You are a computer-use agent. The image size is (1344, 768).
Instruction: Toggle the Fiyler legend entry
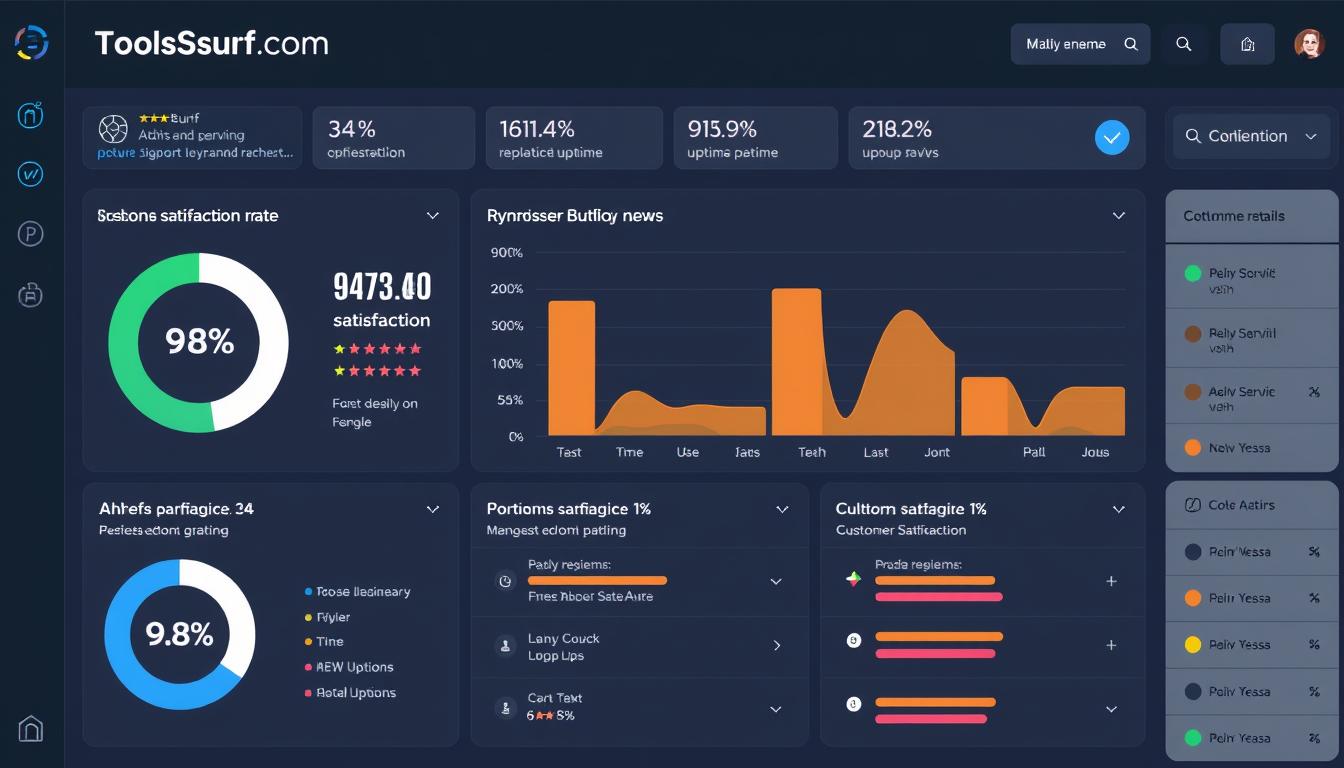point(326,617)
